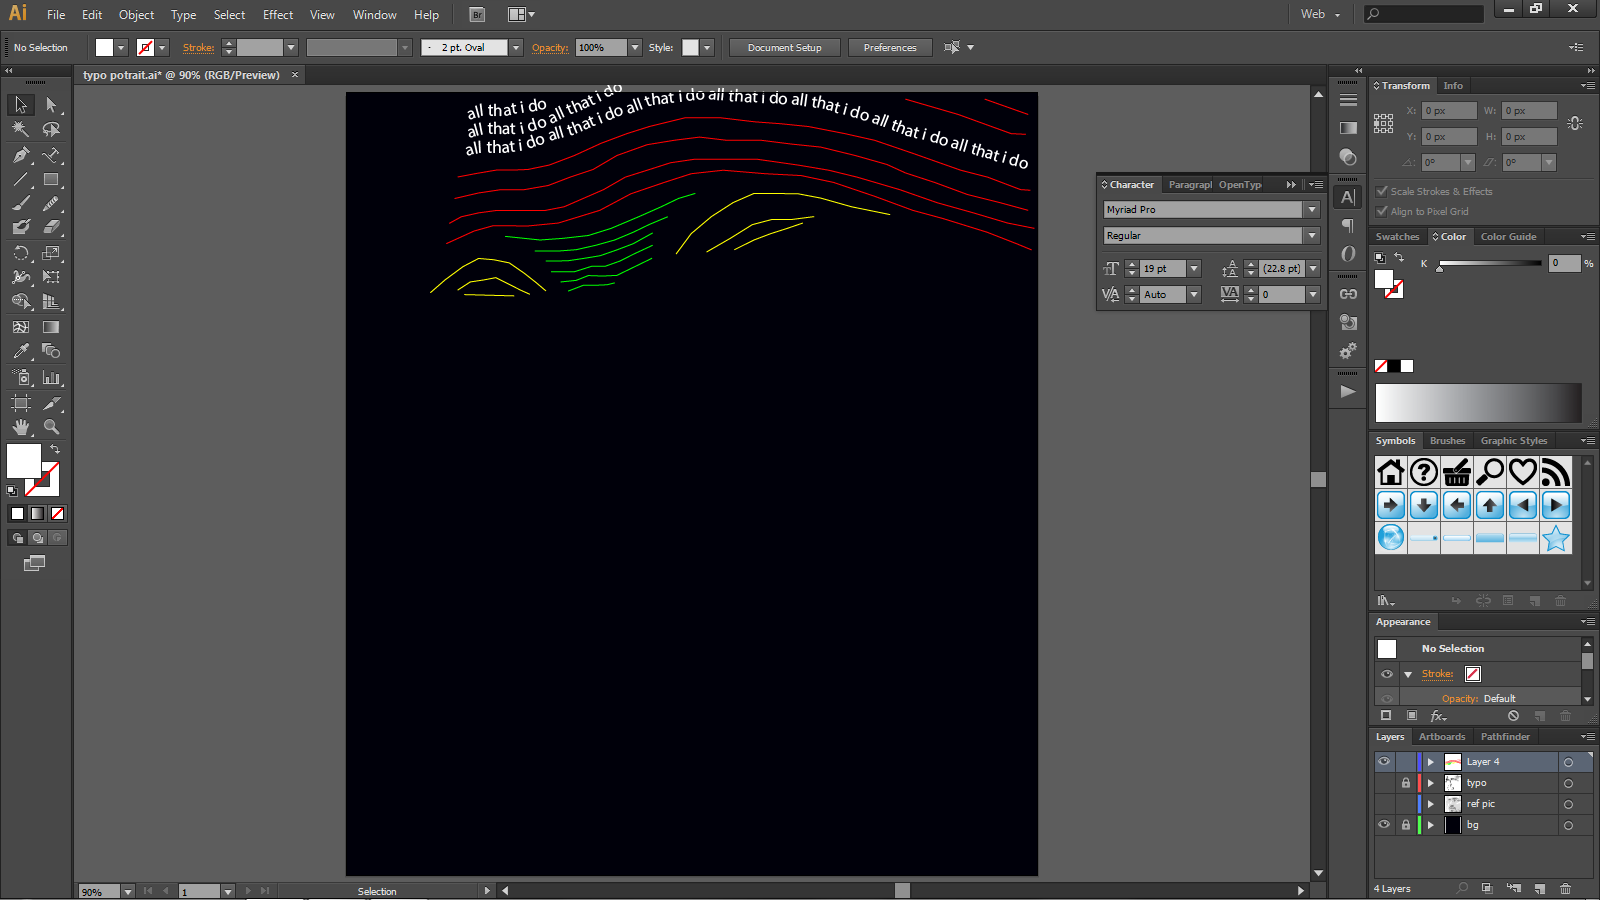Hide the Layer 4 layer
The image size is (1600, 900).
1384,761
